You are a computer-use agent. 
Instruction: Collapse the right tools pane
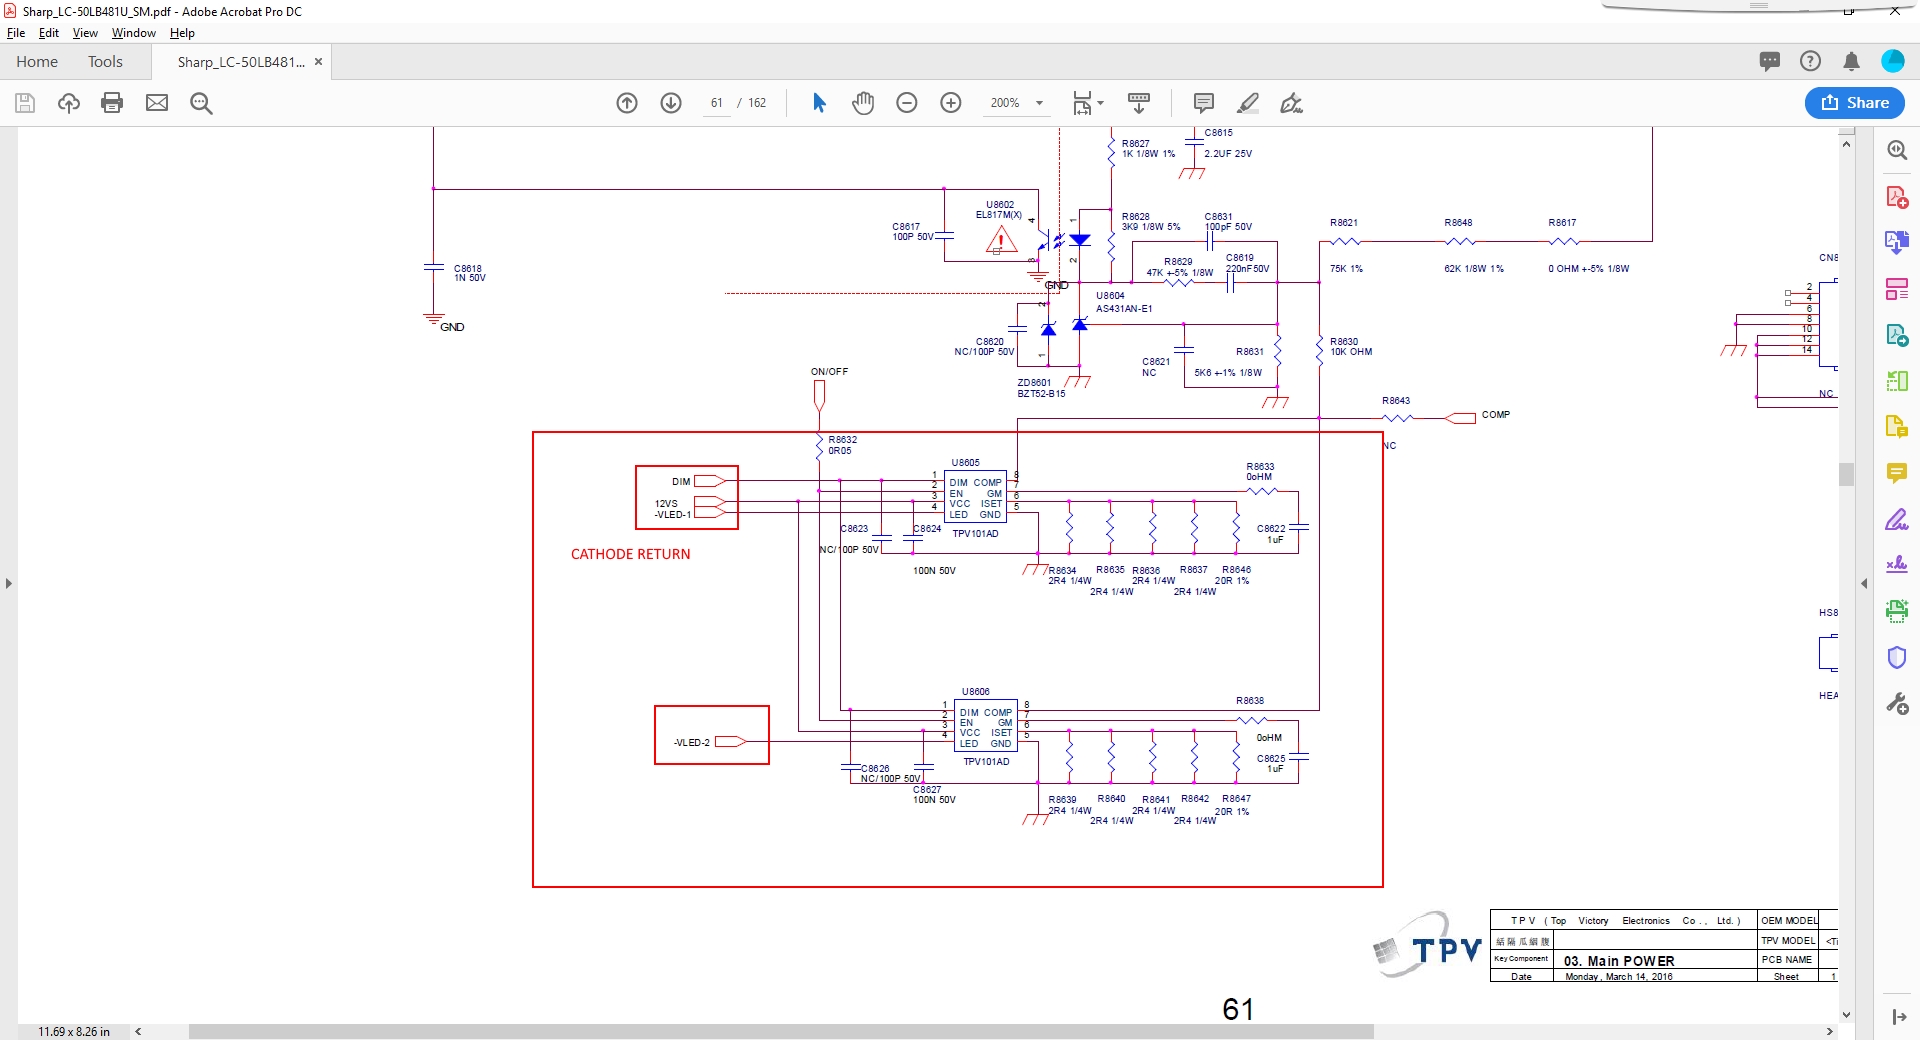click(1864, 583)
